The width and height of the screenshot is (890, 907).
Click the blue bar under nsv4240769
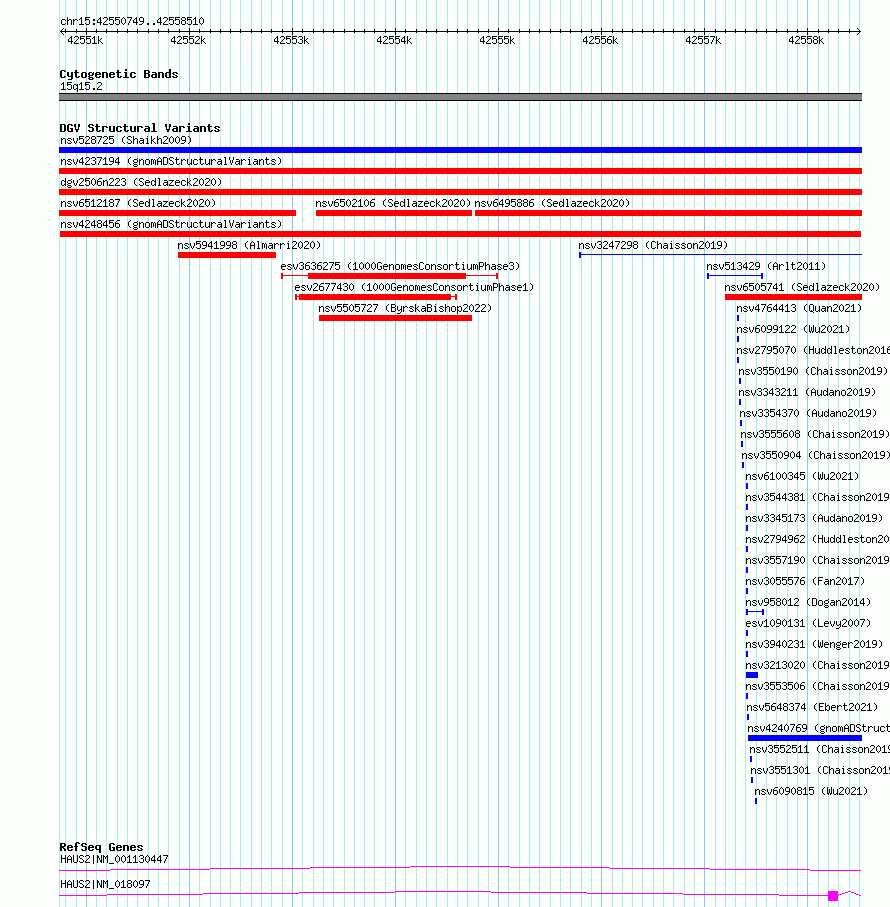[804, 738]
